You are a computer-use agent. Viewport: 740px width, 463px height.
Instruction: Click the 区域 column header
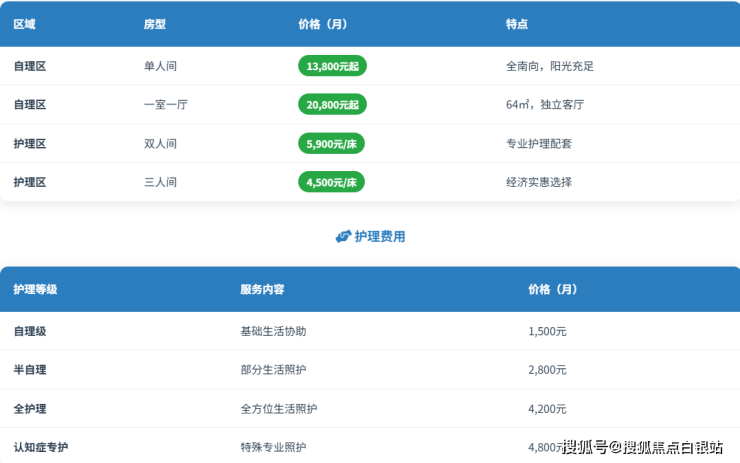(24, 24)
